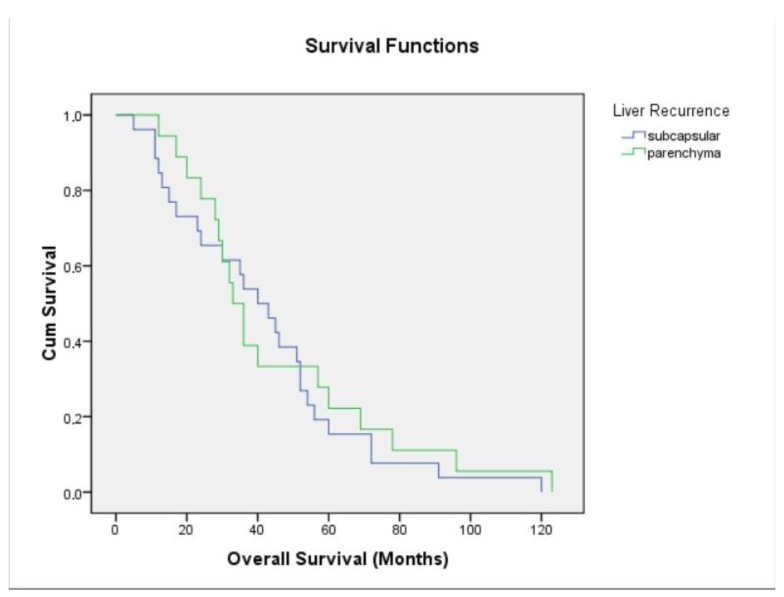Click the Survival Functions chart title

(x=392, y=46)
